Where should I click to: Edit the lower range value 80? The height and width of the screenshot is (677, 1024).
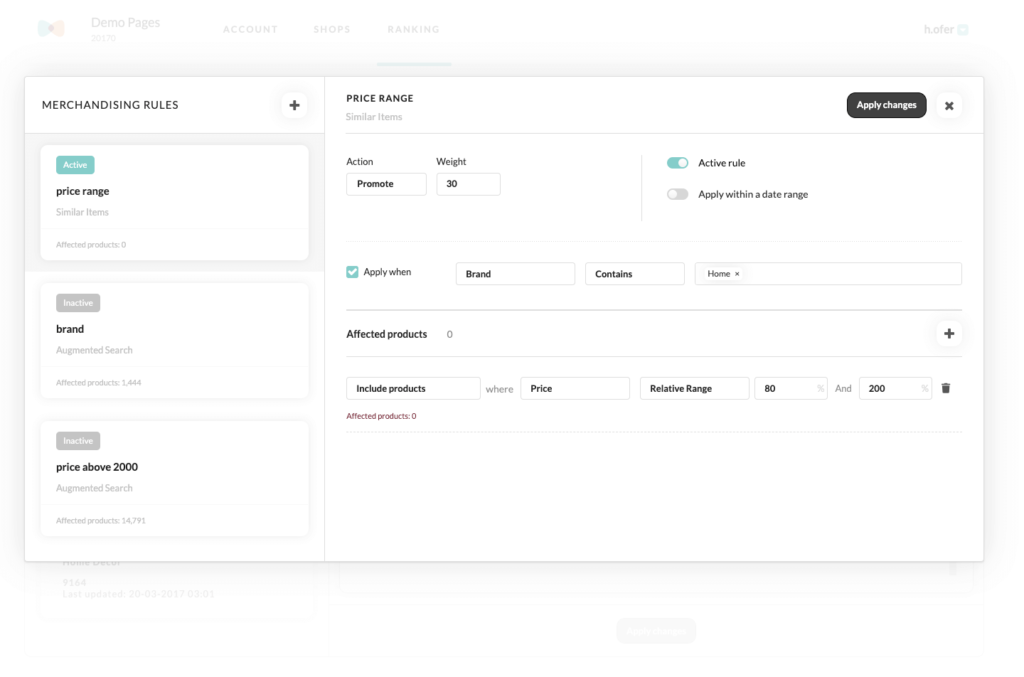[x=791, y=388]
